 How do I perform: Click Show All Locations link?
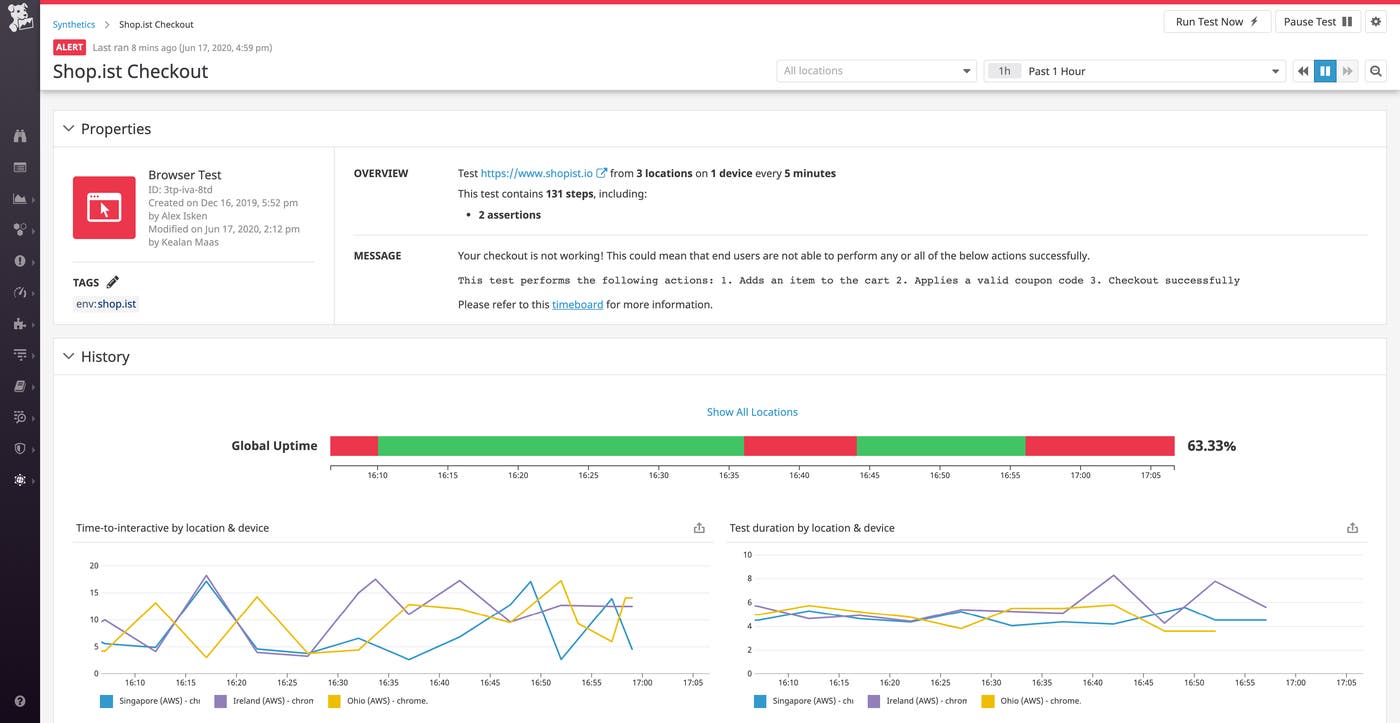coord(752,412)
